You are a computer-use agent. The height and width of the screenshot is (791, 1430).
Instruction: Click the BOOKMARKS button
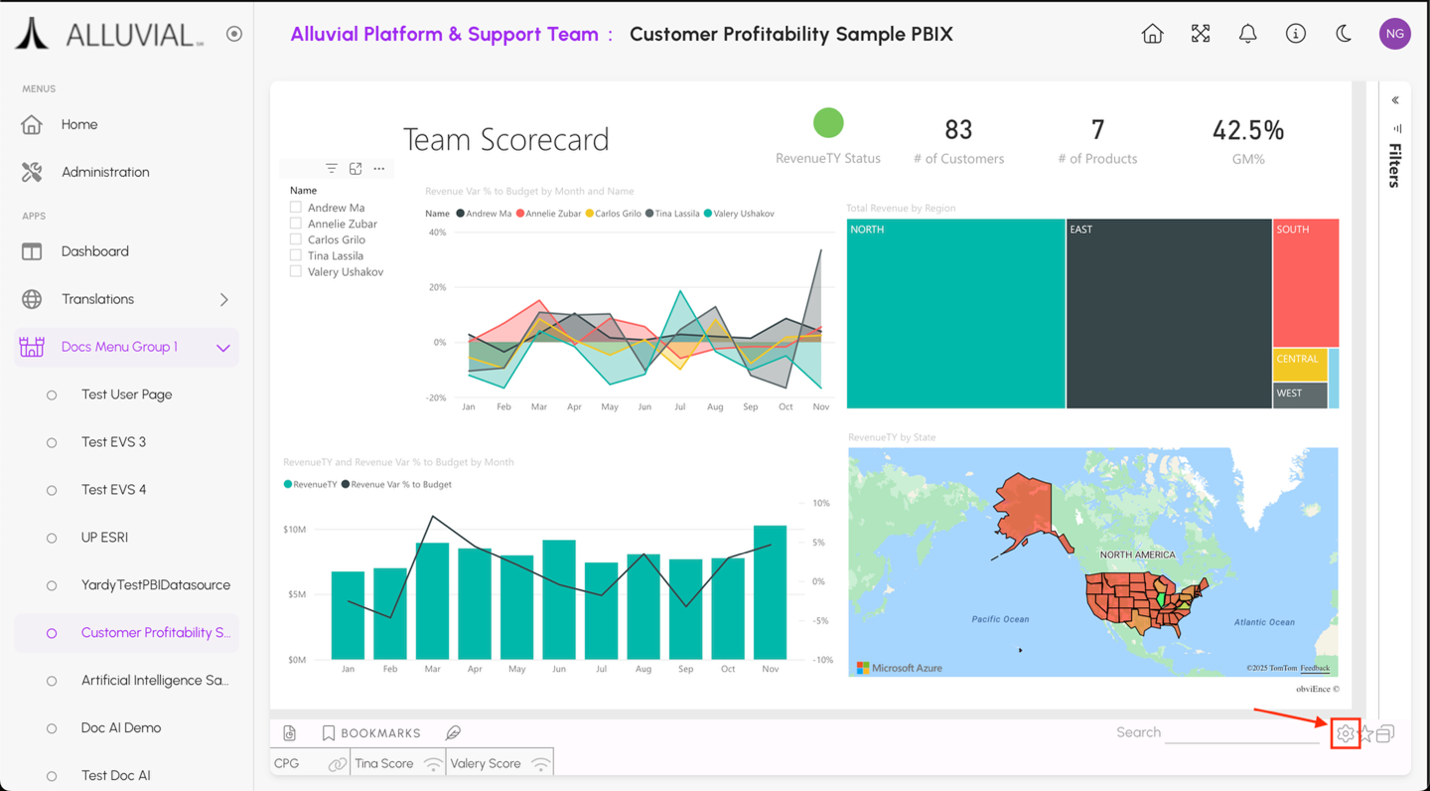click(371, 733)
